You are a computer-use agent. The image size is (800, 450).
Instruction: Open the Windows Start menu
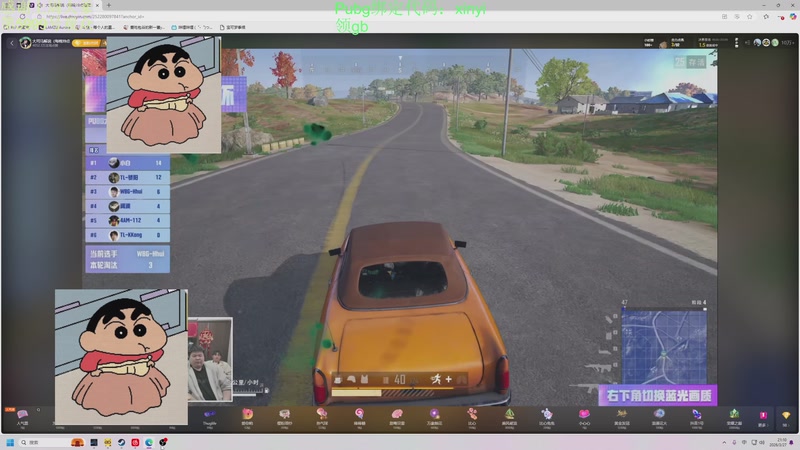[10, 442]
